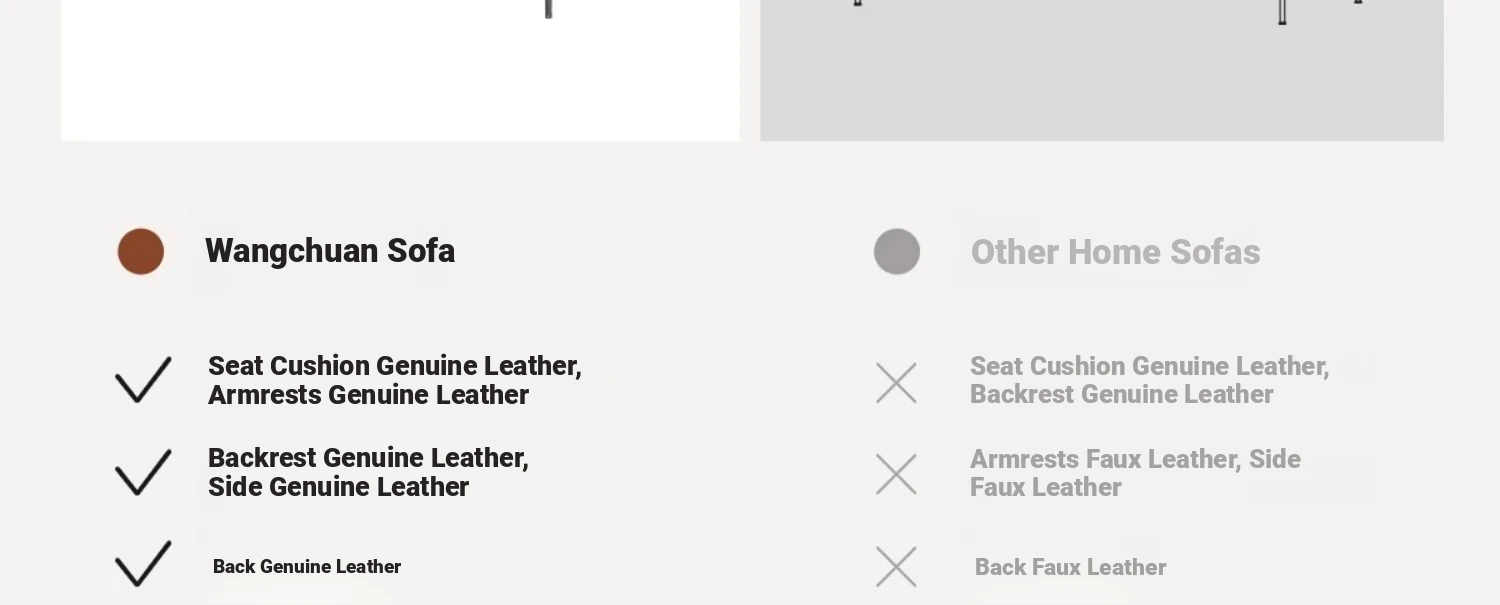
Task: Click X mark next to Back Faux Leather
Action: pyautogui.click(x=896, y=567)
